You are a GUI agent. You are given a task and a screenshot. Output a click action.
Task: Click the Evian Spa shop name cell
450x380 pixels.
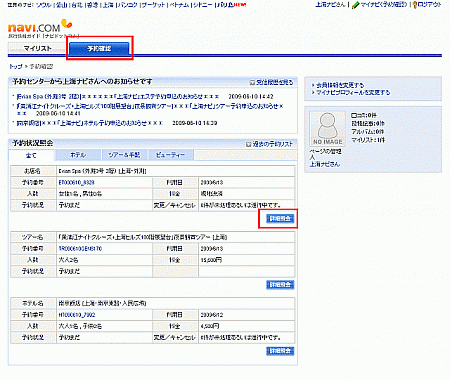tap(176, 171)
